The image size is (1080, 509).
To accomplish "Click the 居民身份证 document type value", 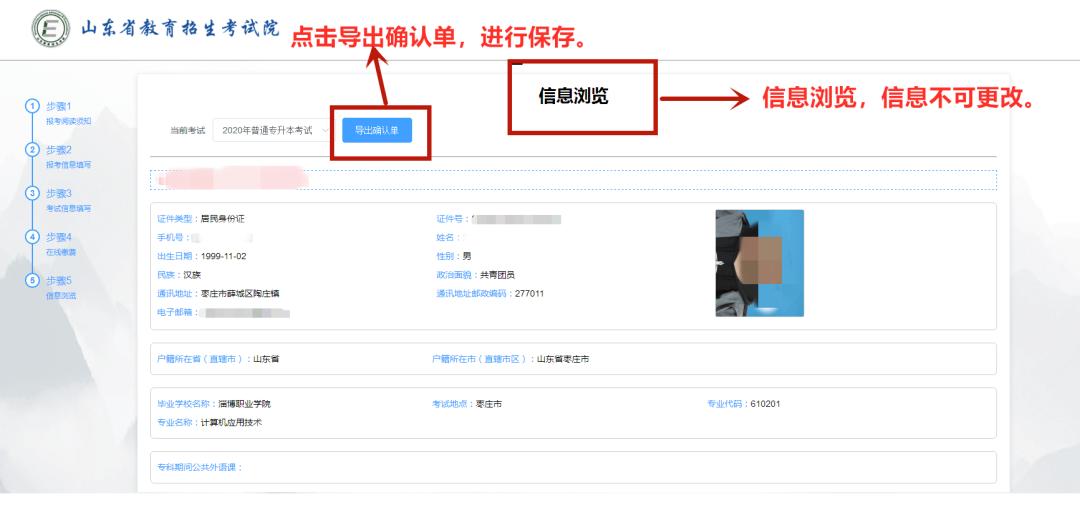I will pos(222,219).
